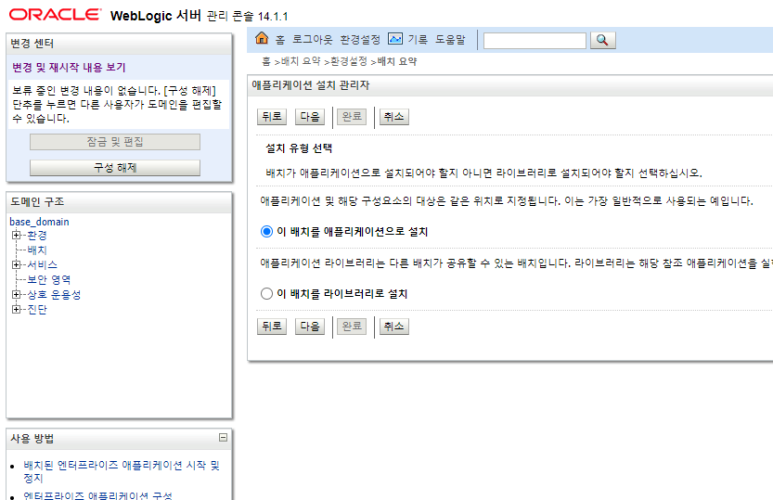Click the 설치 유형 선택 heading
The image size is (773, 500).
pyautogui.click(x=299, y=148)
